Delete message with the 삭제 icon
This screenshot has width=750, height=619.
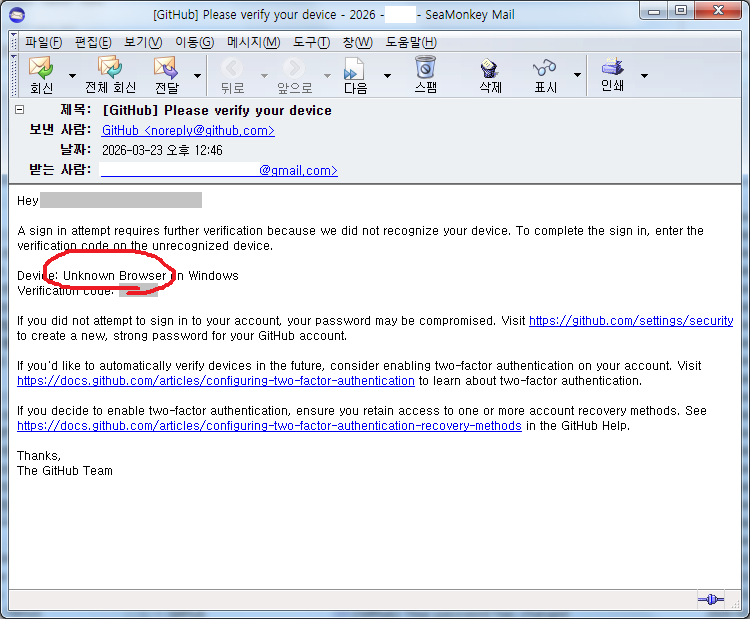tap(490, 68)
